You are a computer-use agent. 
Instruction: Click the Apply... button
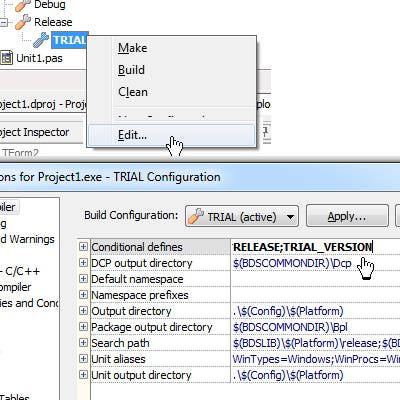(x=347, y=217)
